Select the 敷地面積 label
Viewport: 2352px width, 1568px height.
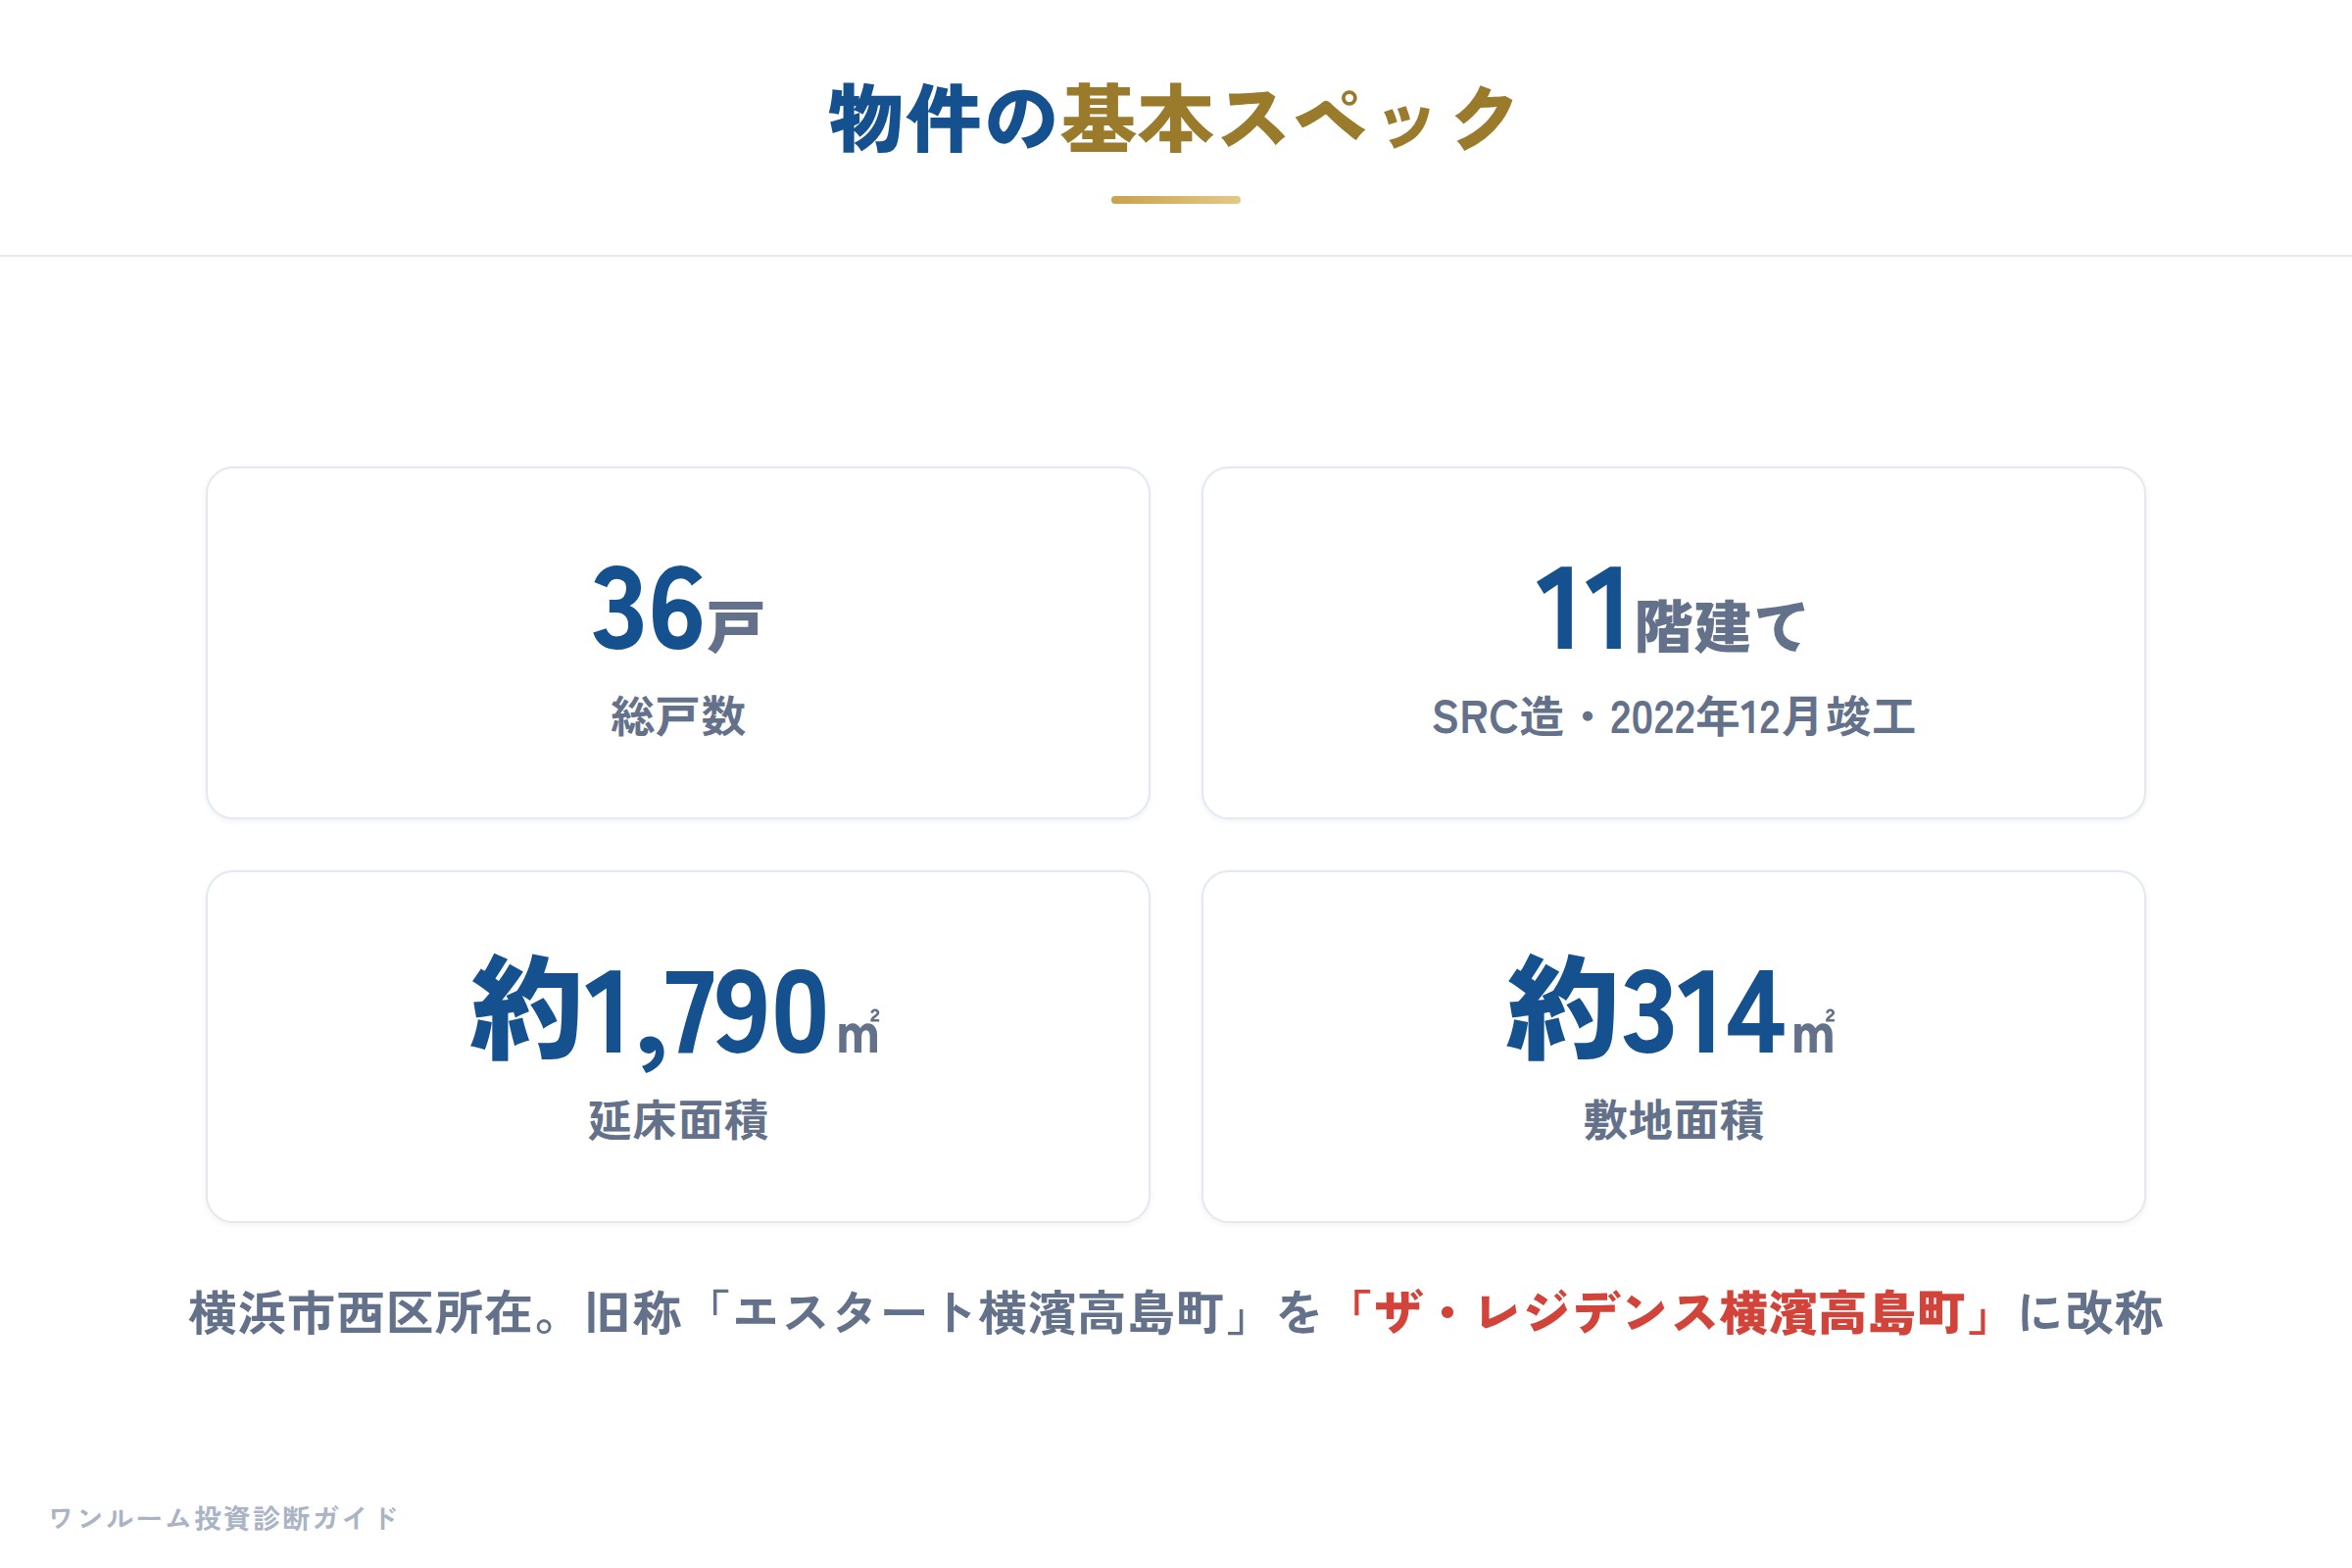click(1673, 1120)
